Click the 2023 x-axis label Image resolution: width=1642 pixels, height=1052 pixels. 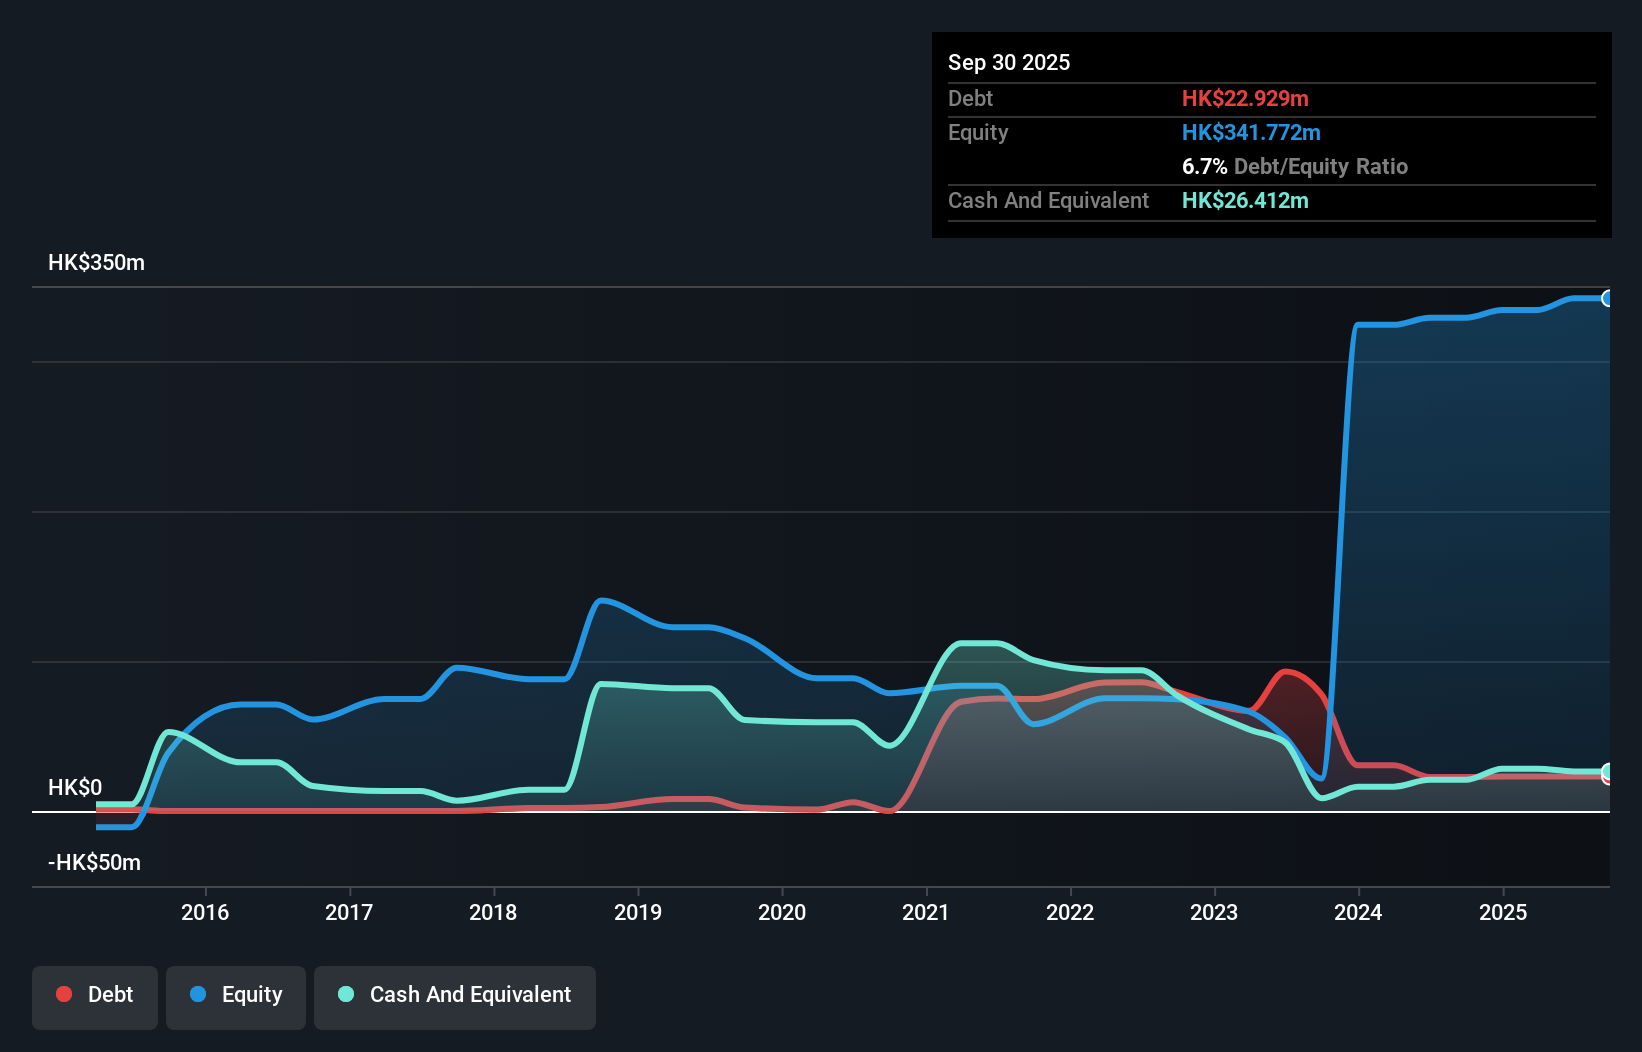[1214, 912]
